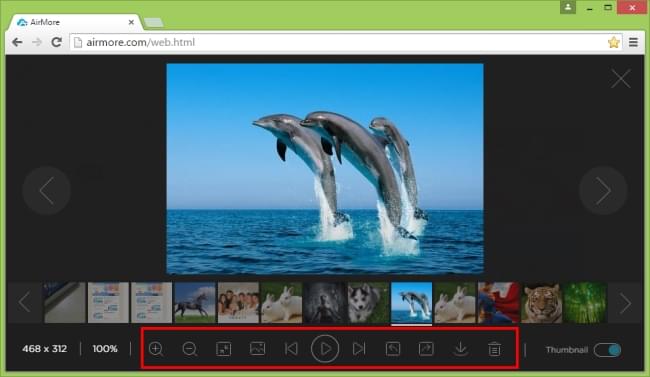
Task: Select the highlighted dolphins thumbnail
Action: pyautogui.click(x=412, y=303)
